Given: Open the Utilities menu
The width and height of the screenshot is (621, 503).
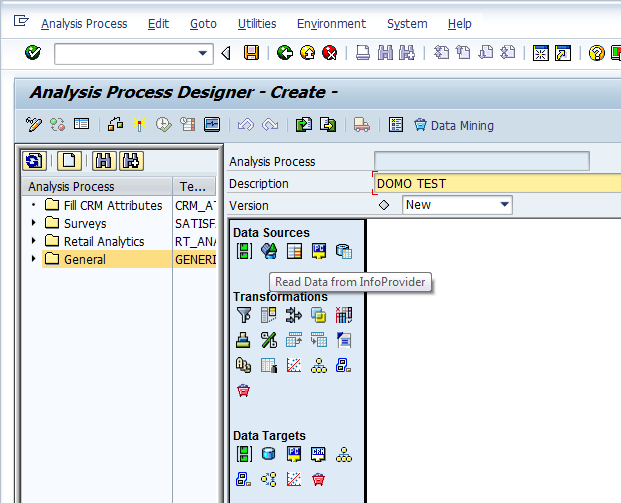Looking at the screenshot, I should click(x=257, y=23).
